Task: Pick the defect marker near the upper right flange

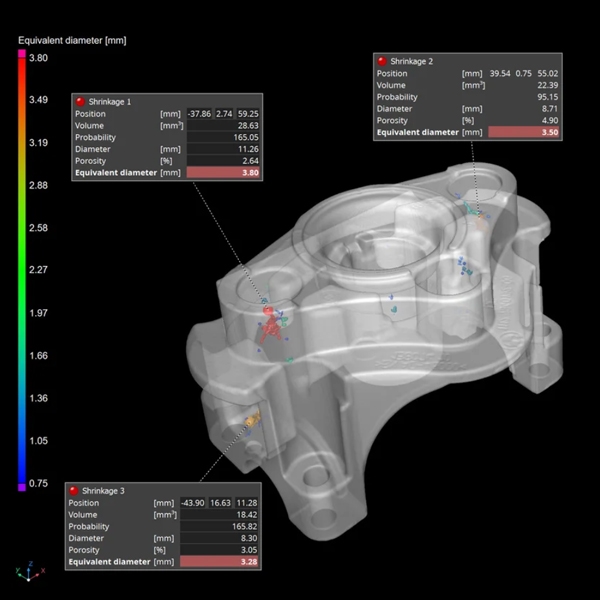Action: pyautogui.click(x=473, y=210)
